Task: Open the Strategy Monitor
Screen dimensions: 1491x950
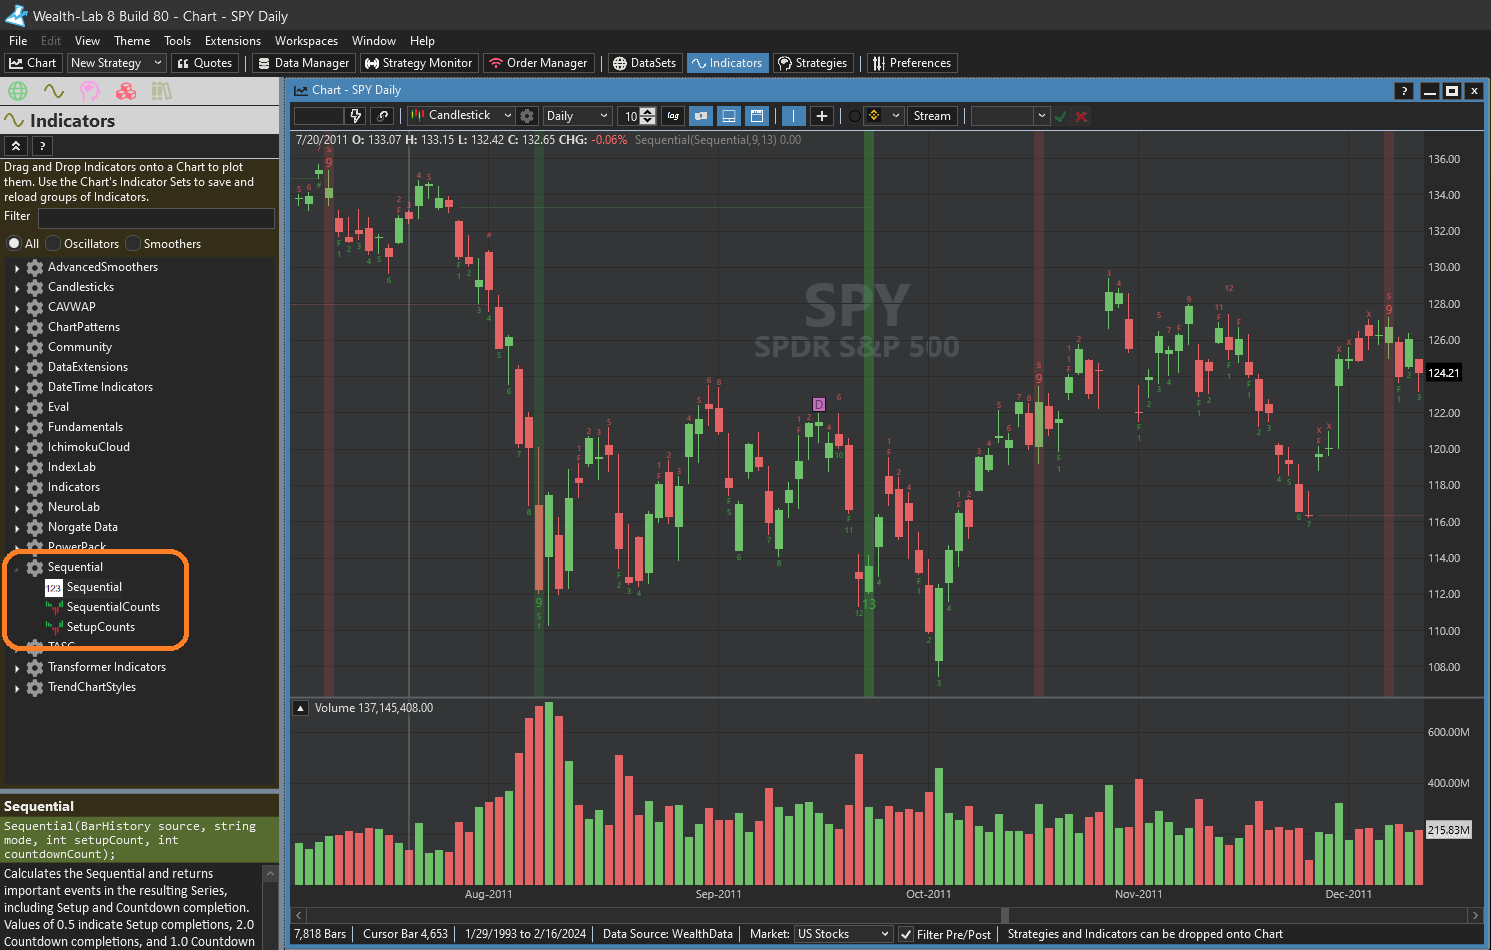Action: (418, 63)
